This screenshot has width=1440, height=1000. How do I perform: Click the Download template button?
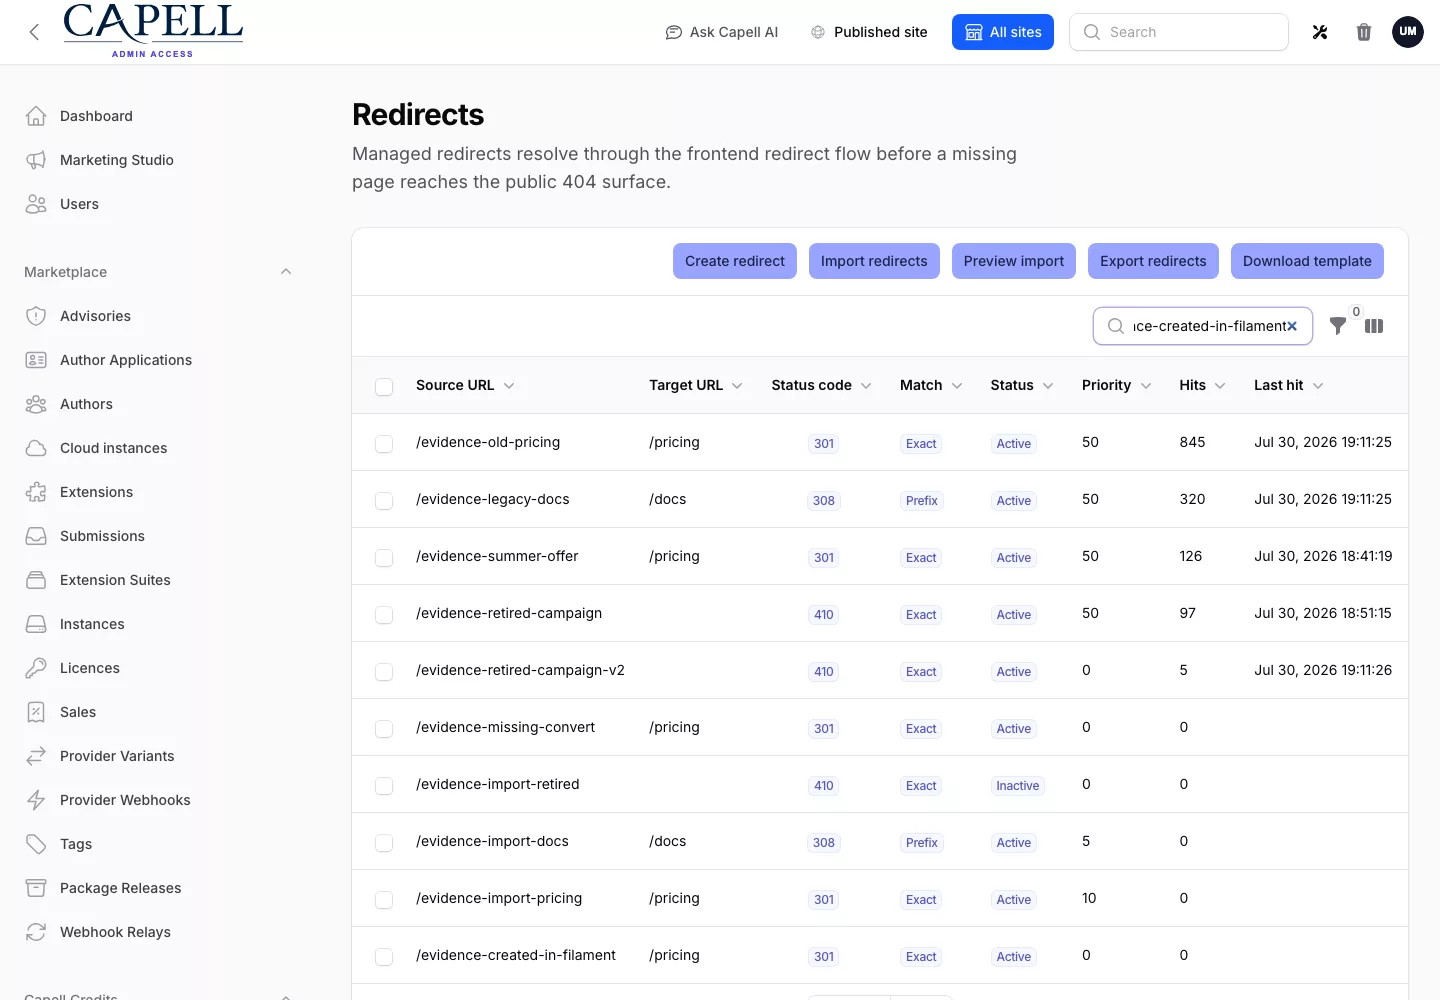(1307, 261)
